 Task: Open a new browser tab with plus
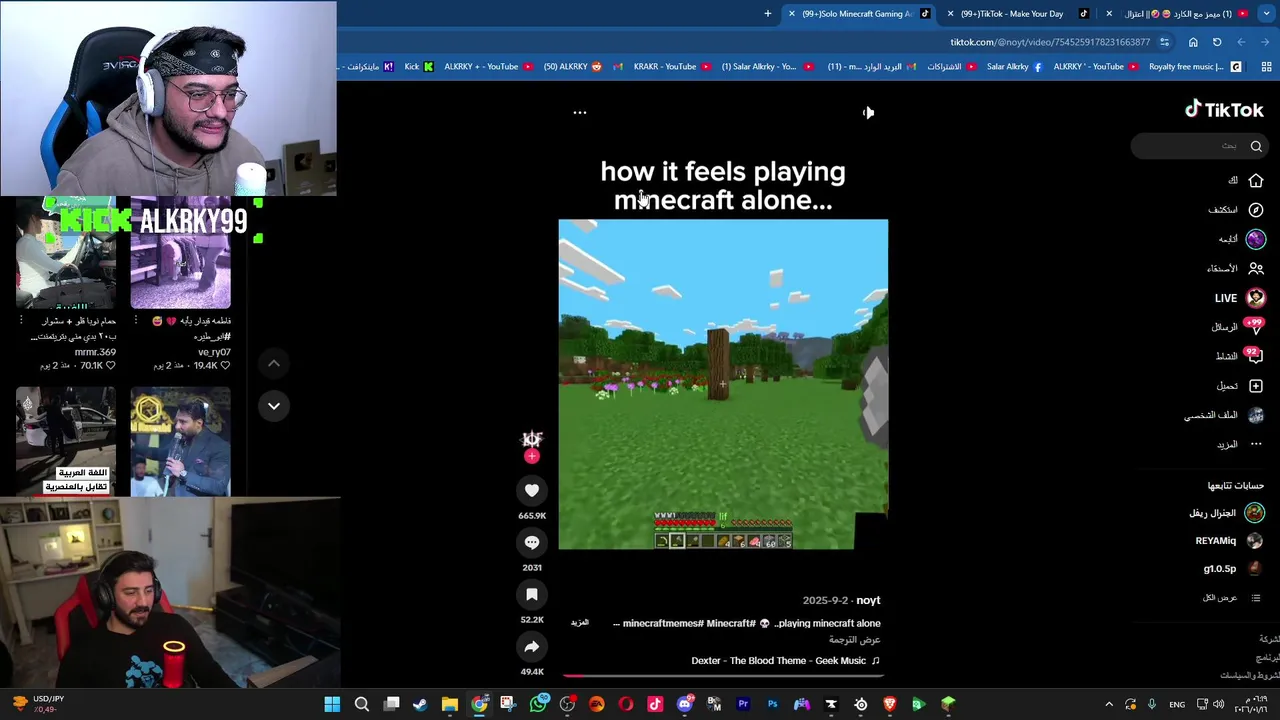click(x=768, y=14)
